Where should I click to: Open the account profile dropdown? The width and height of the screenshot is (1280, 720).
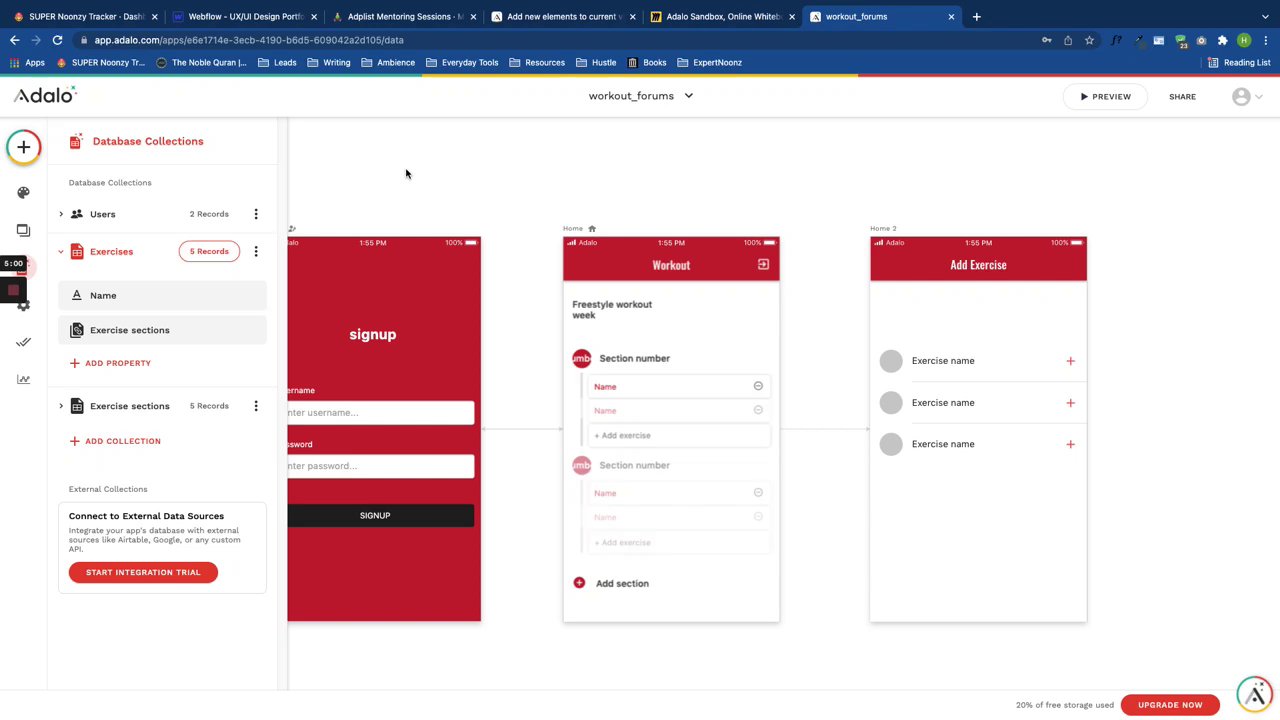tap(1247, 97)
